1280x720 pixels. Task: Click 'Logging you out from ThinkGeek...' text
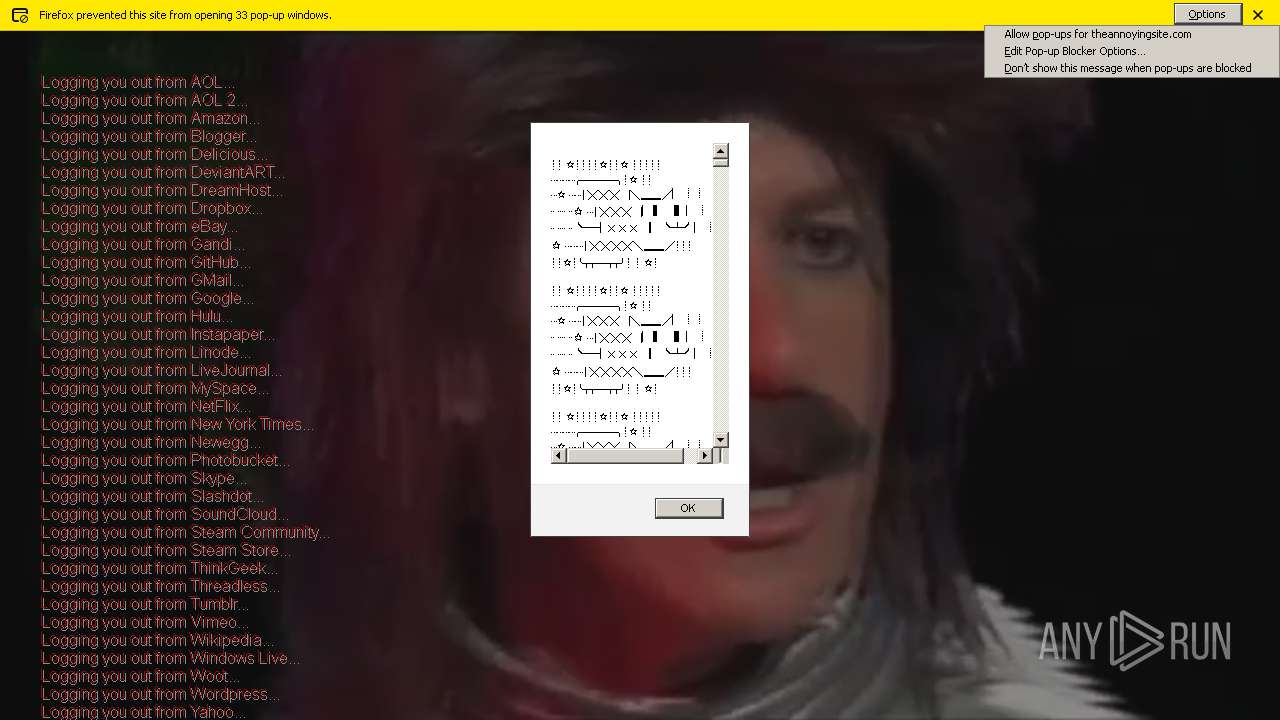[159, 568]
